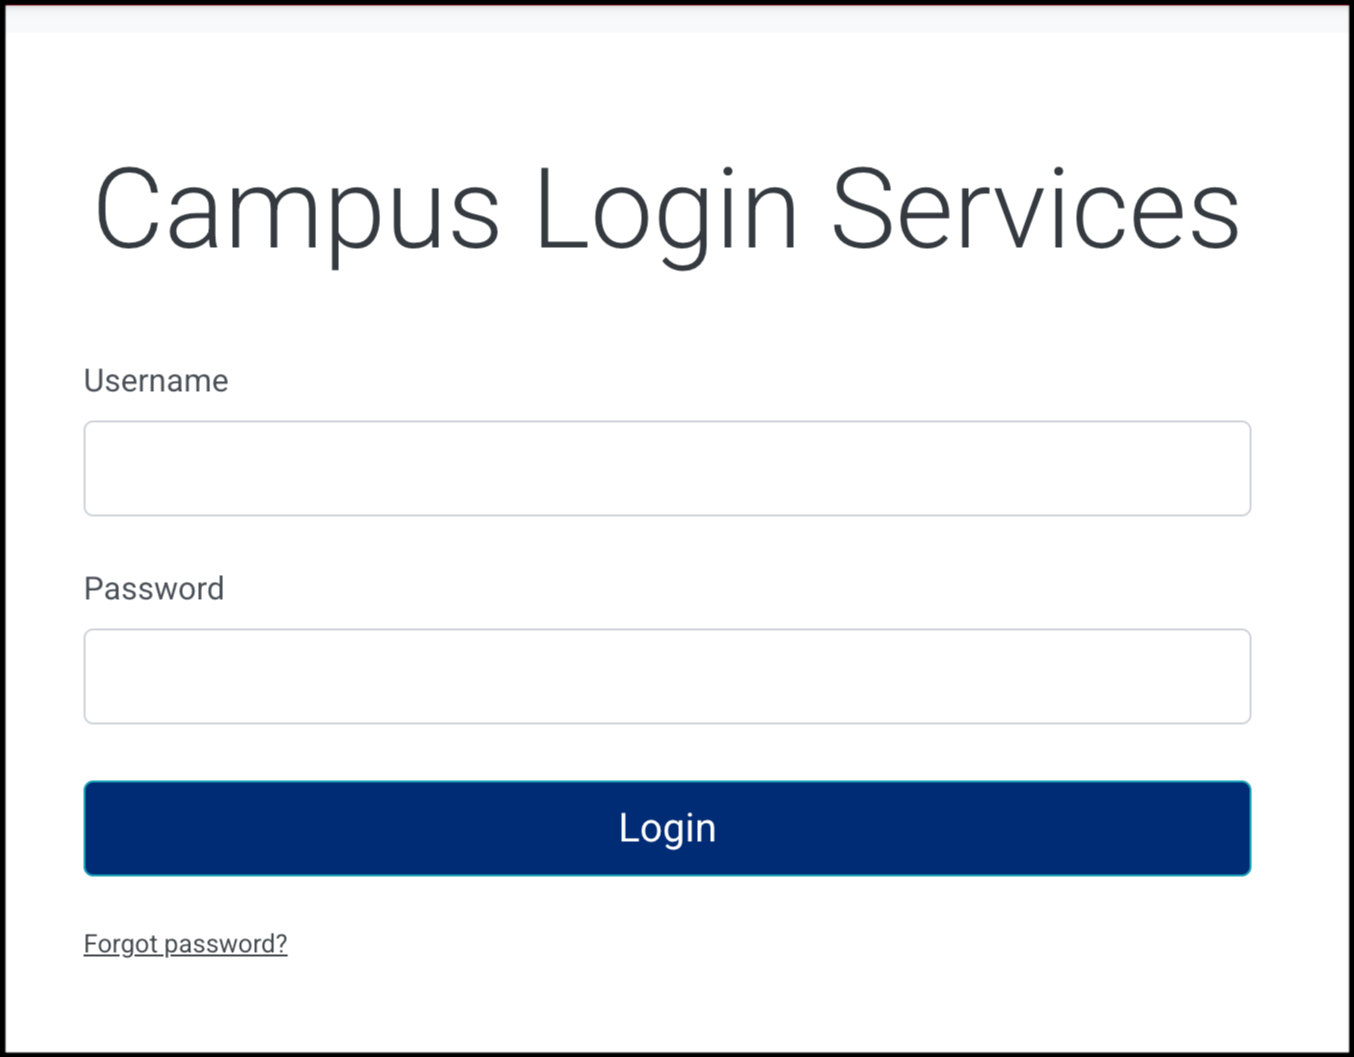Click the Campus Login Services heading
Image resolution: width=1354 pixels, height=1057 pixels.
(x=667, y=210)
